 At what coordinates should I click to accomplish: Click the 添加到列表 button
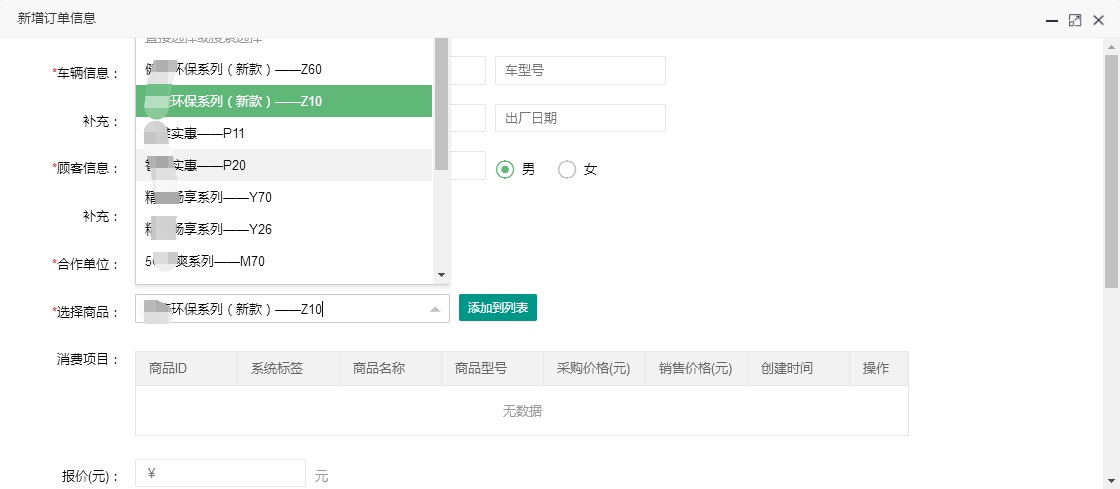tap(498, 308)
